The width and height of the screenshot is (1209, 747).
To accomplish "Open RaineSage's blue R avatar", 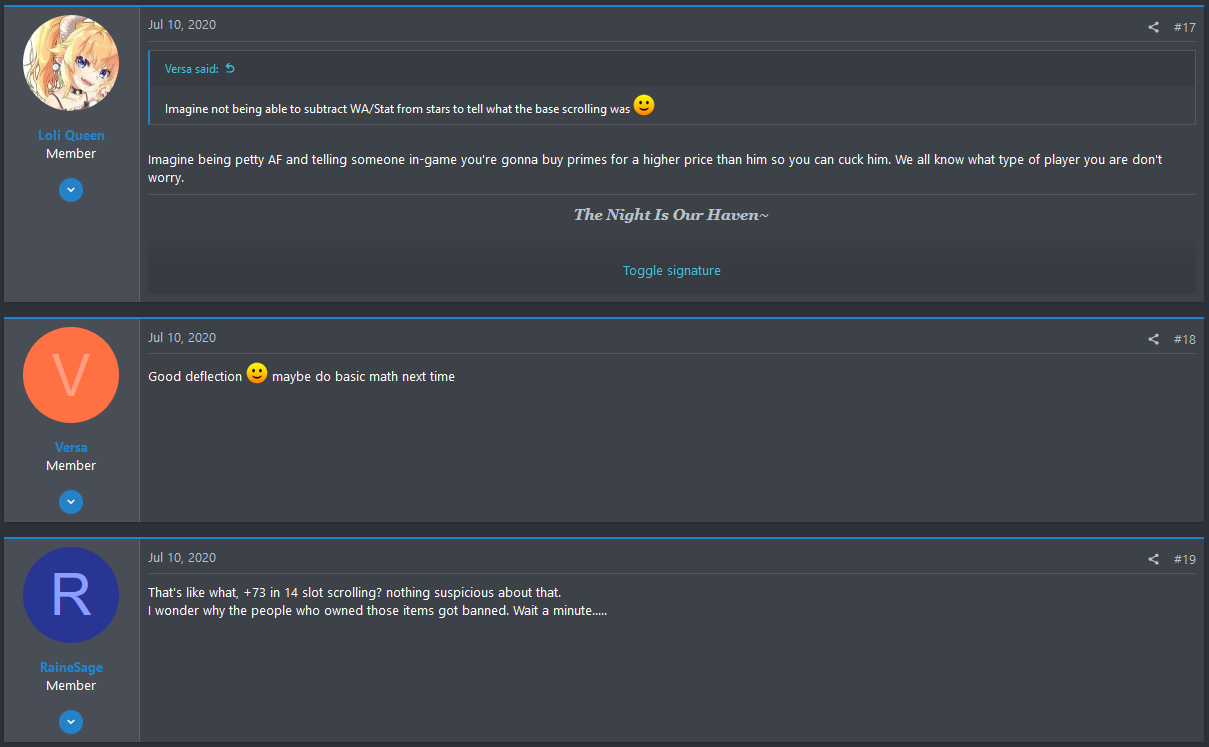I will 71,595.
